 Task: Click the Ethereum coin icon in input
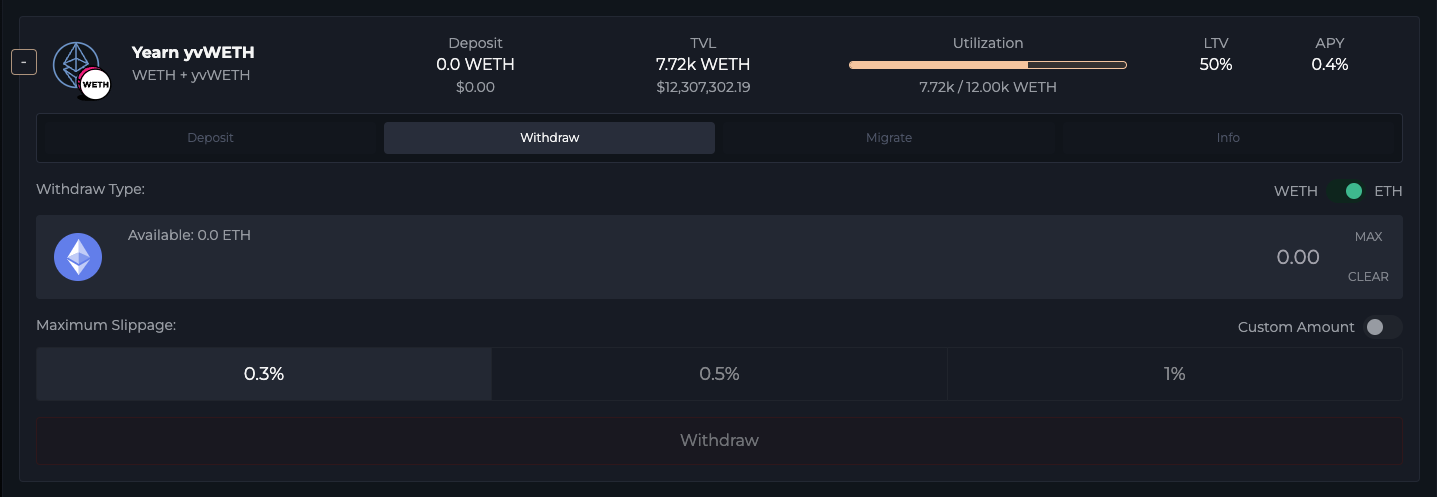tap(78, 257)
